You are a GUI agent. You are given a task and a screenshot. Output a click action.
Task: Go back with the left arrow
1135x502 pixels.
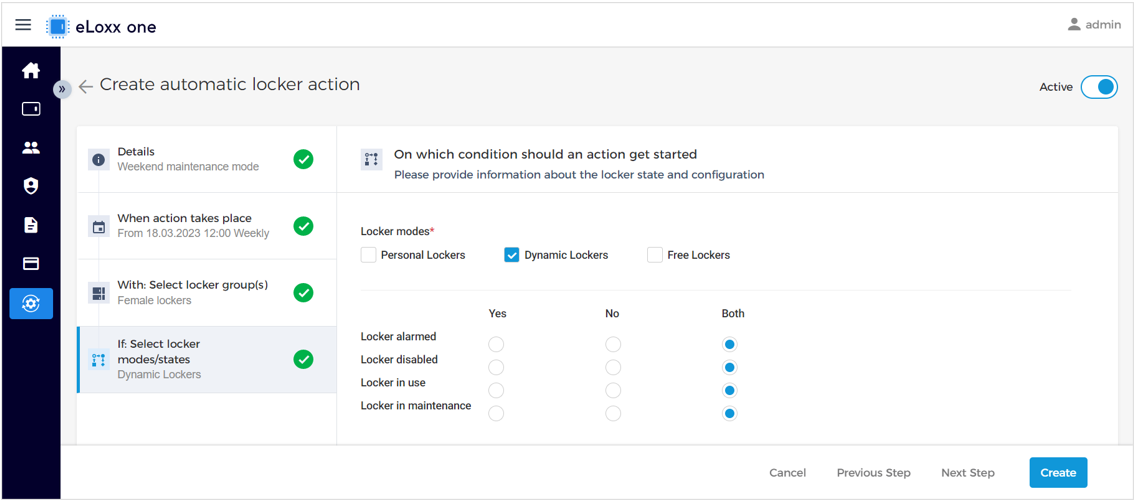click(x=85, y=87)
